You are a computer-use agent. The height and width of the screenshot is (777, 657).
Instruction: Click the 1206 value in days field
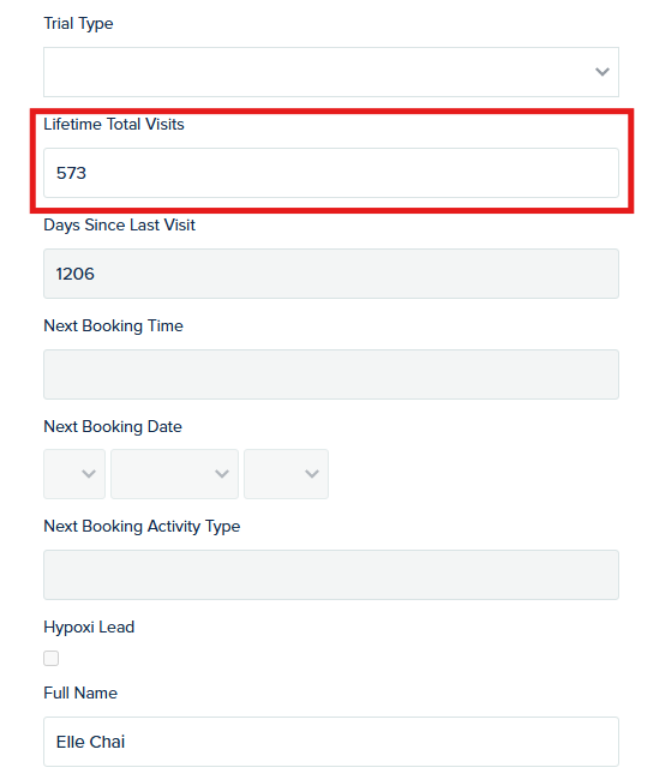75,274
